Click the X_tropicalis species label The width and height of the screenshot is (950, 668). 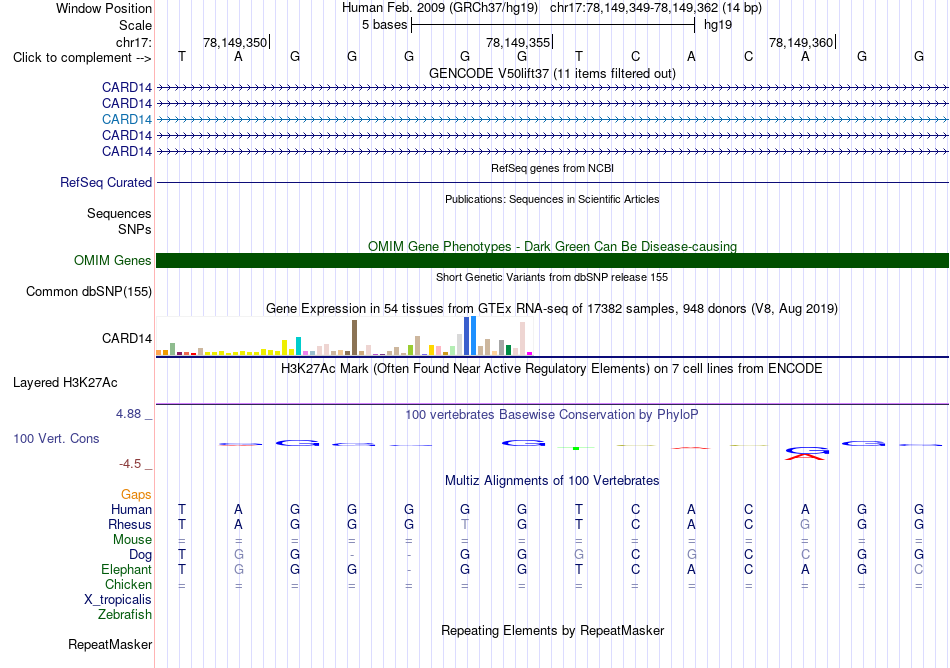(x=118, y=600)
